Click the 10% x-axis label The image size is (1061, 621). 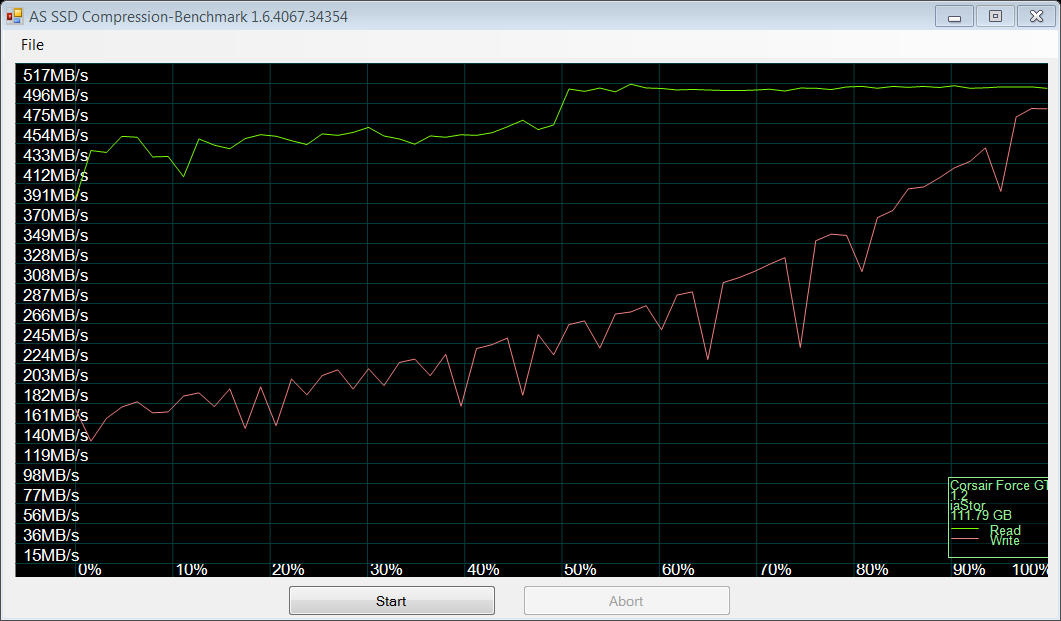click(191, 570)
